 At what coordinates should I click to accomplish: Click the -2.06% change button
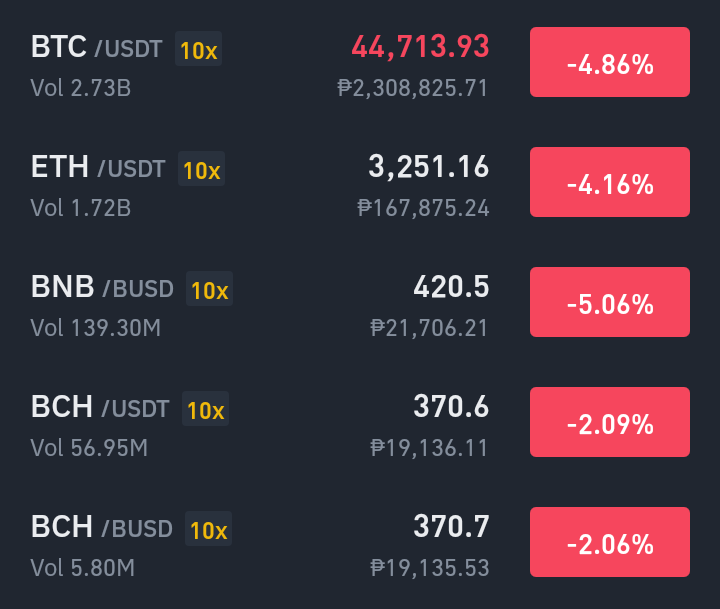click(610, 542)
